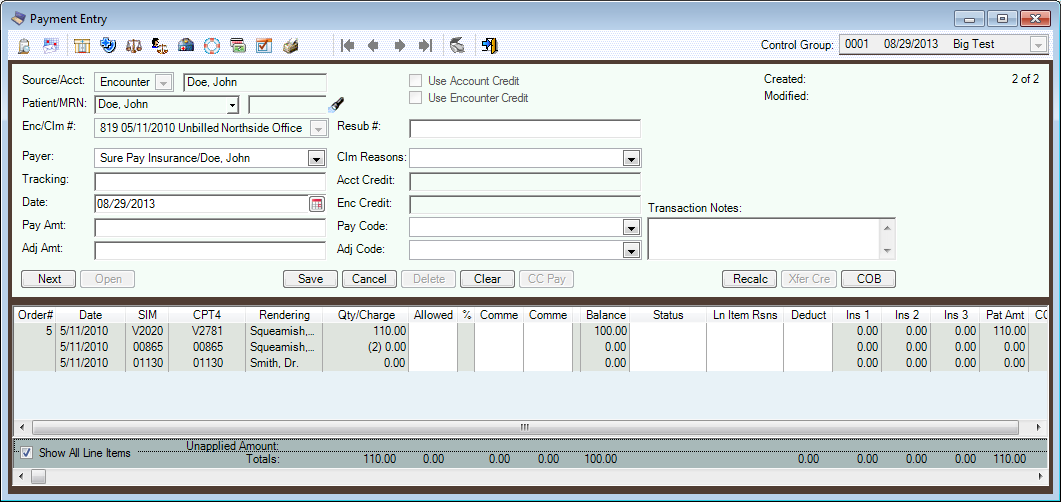Go to first record arrow
The image size is (1061, 502).
pyautogui.click(x=348, y=46)
